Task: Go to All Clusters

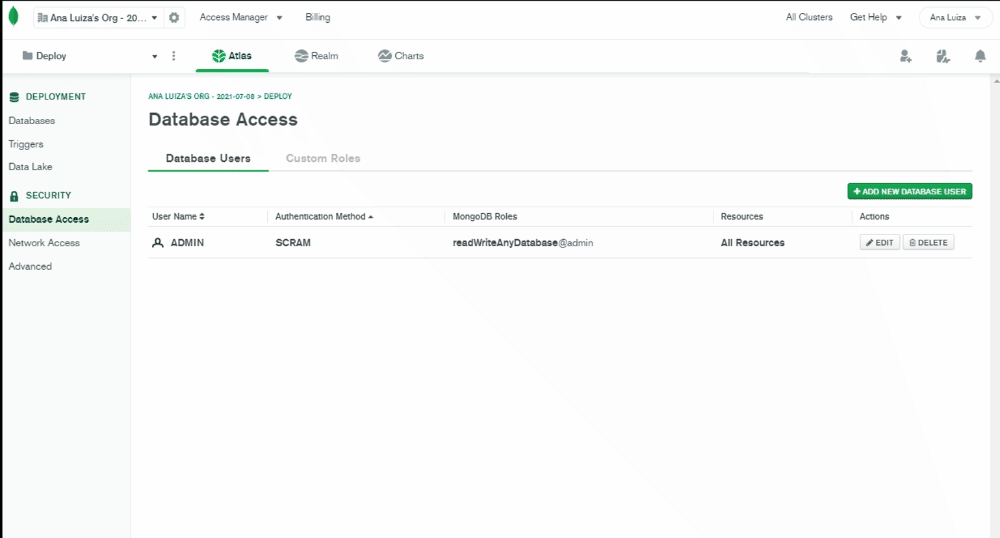Action: 809,17
